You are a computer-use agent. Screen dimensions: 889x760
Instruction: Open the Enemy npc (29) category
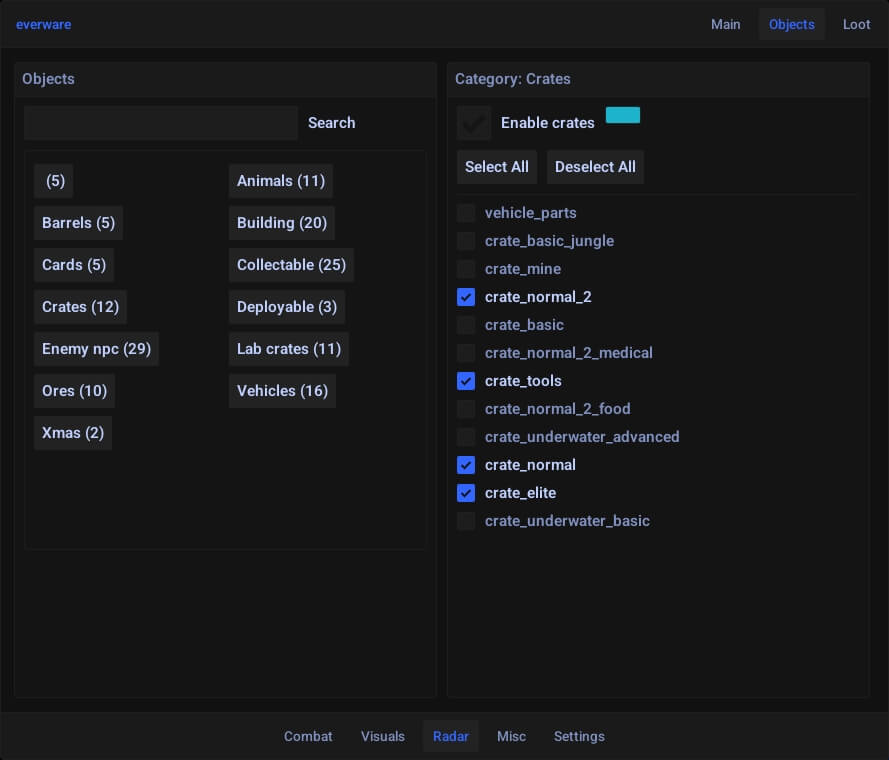click(96, 349)
